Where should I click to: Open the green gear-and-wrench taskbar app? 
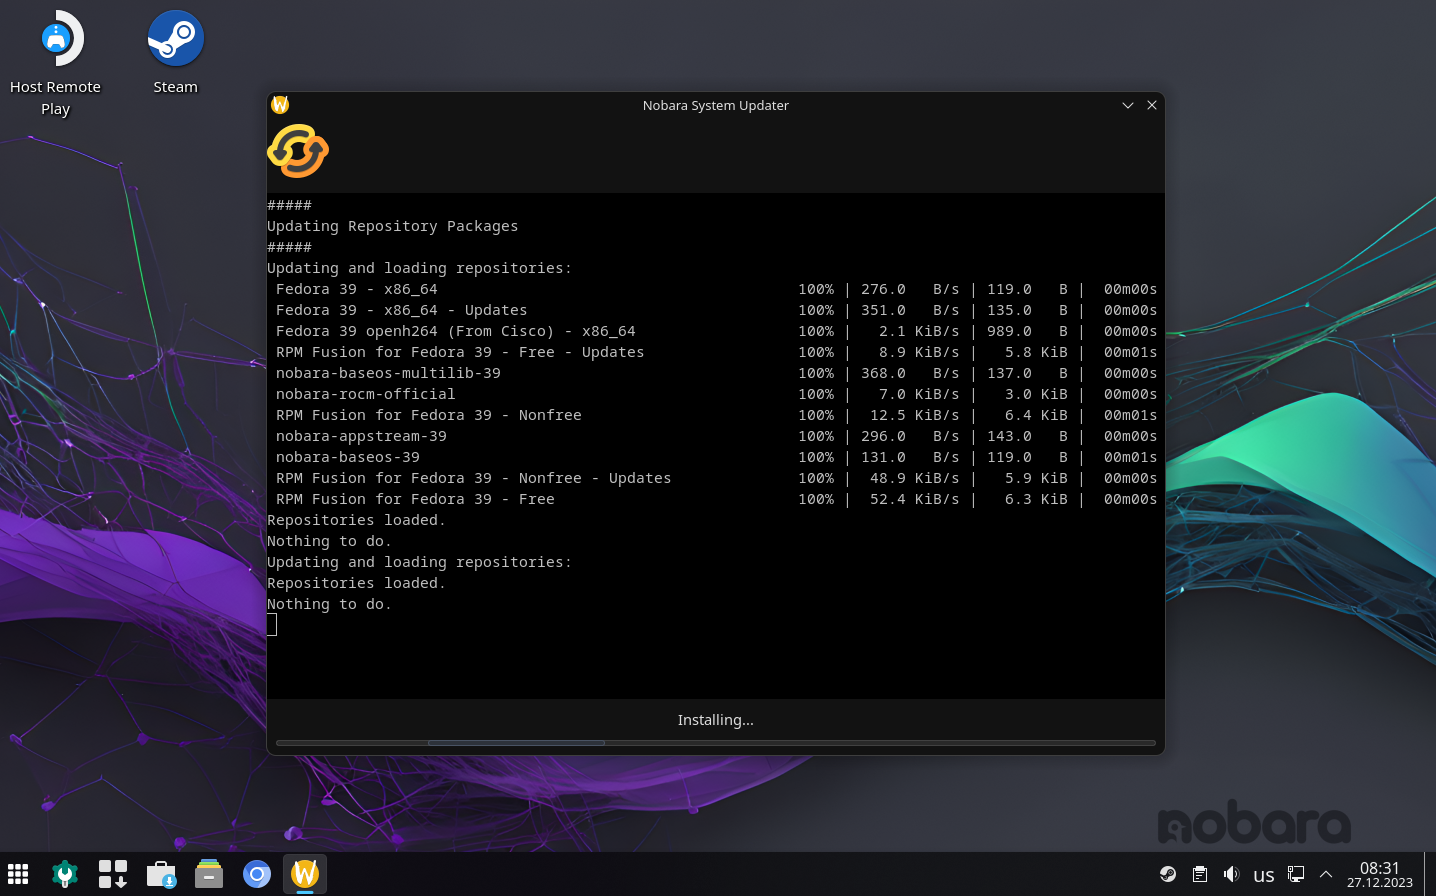click(65, 874)
